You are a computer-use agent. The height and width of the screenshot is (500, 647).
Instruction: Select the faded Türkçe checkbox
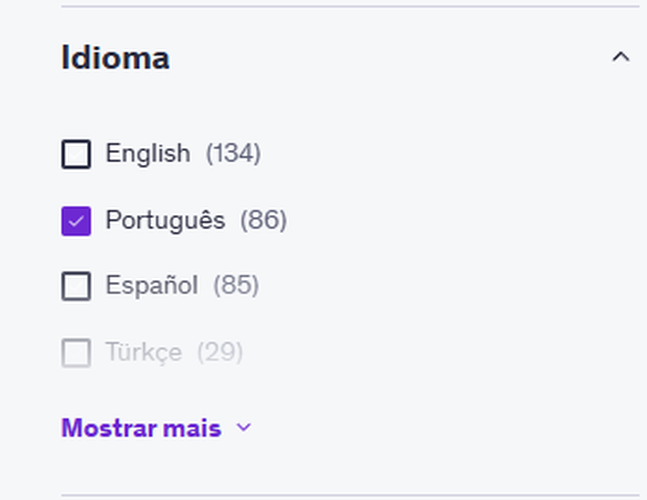point(76,352)
